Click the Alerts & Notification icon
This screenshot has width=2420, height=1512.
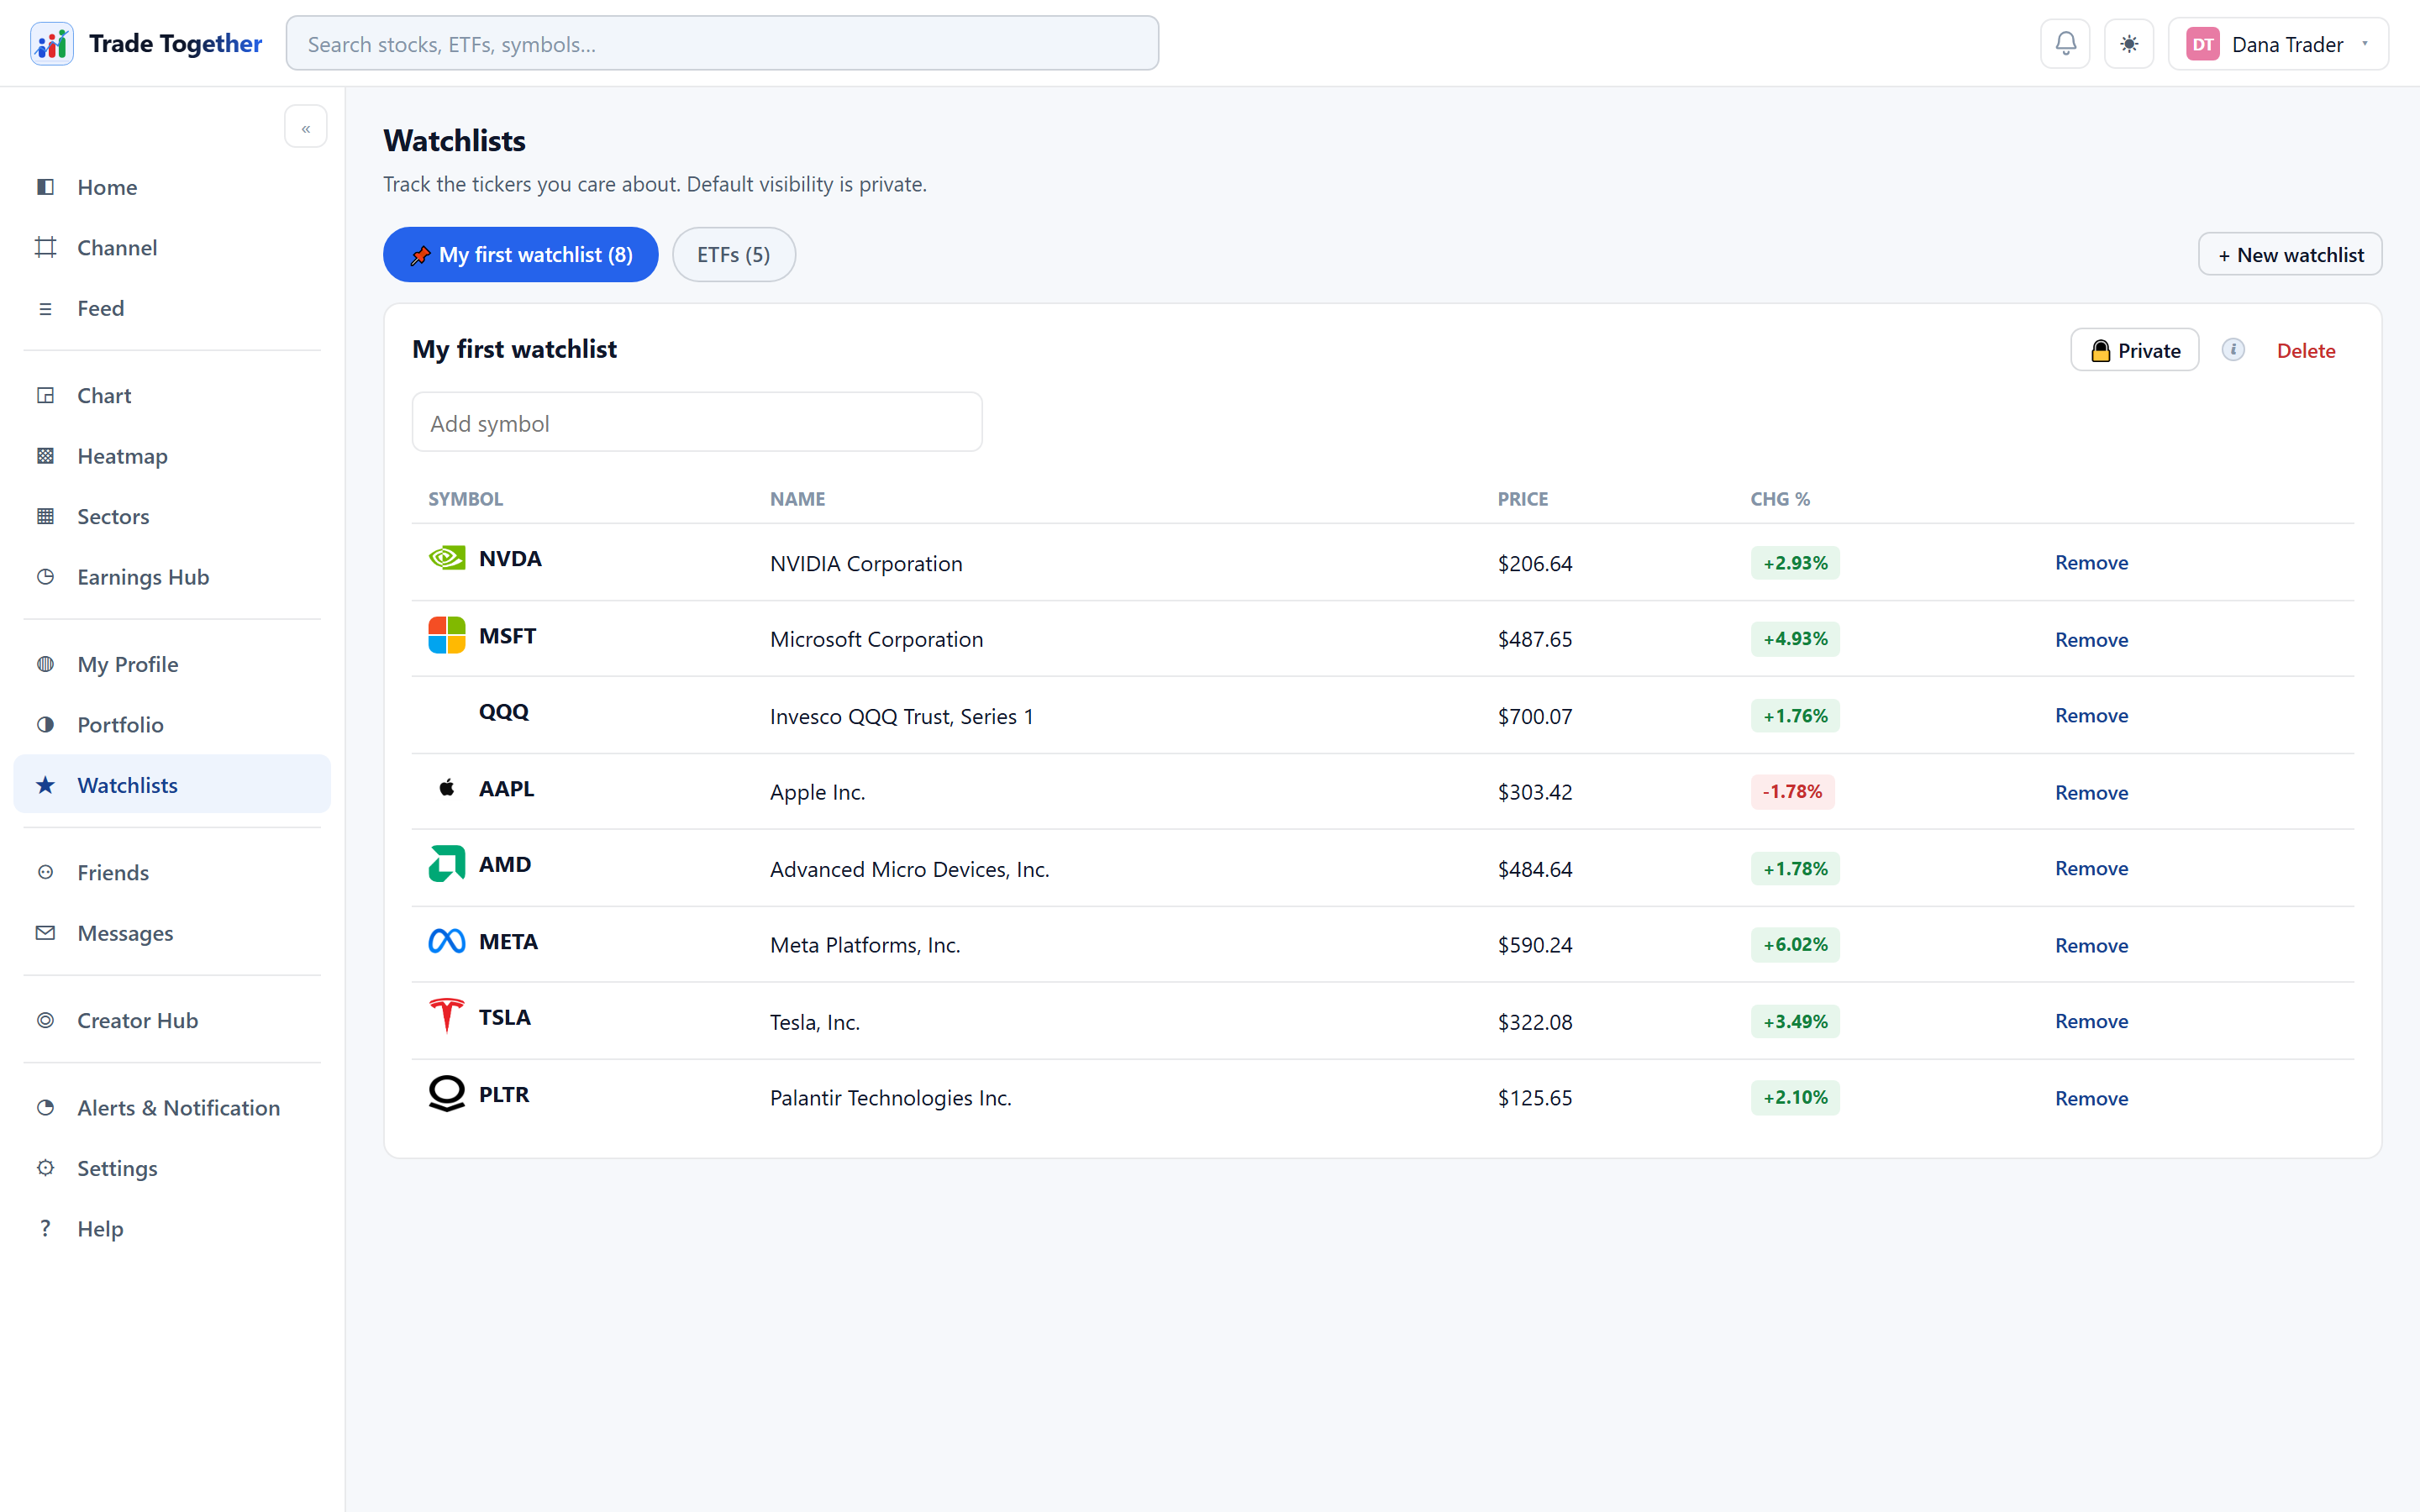[x=46, y=1107]
